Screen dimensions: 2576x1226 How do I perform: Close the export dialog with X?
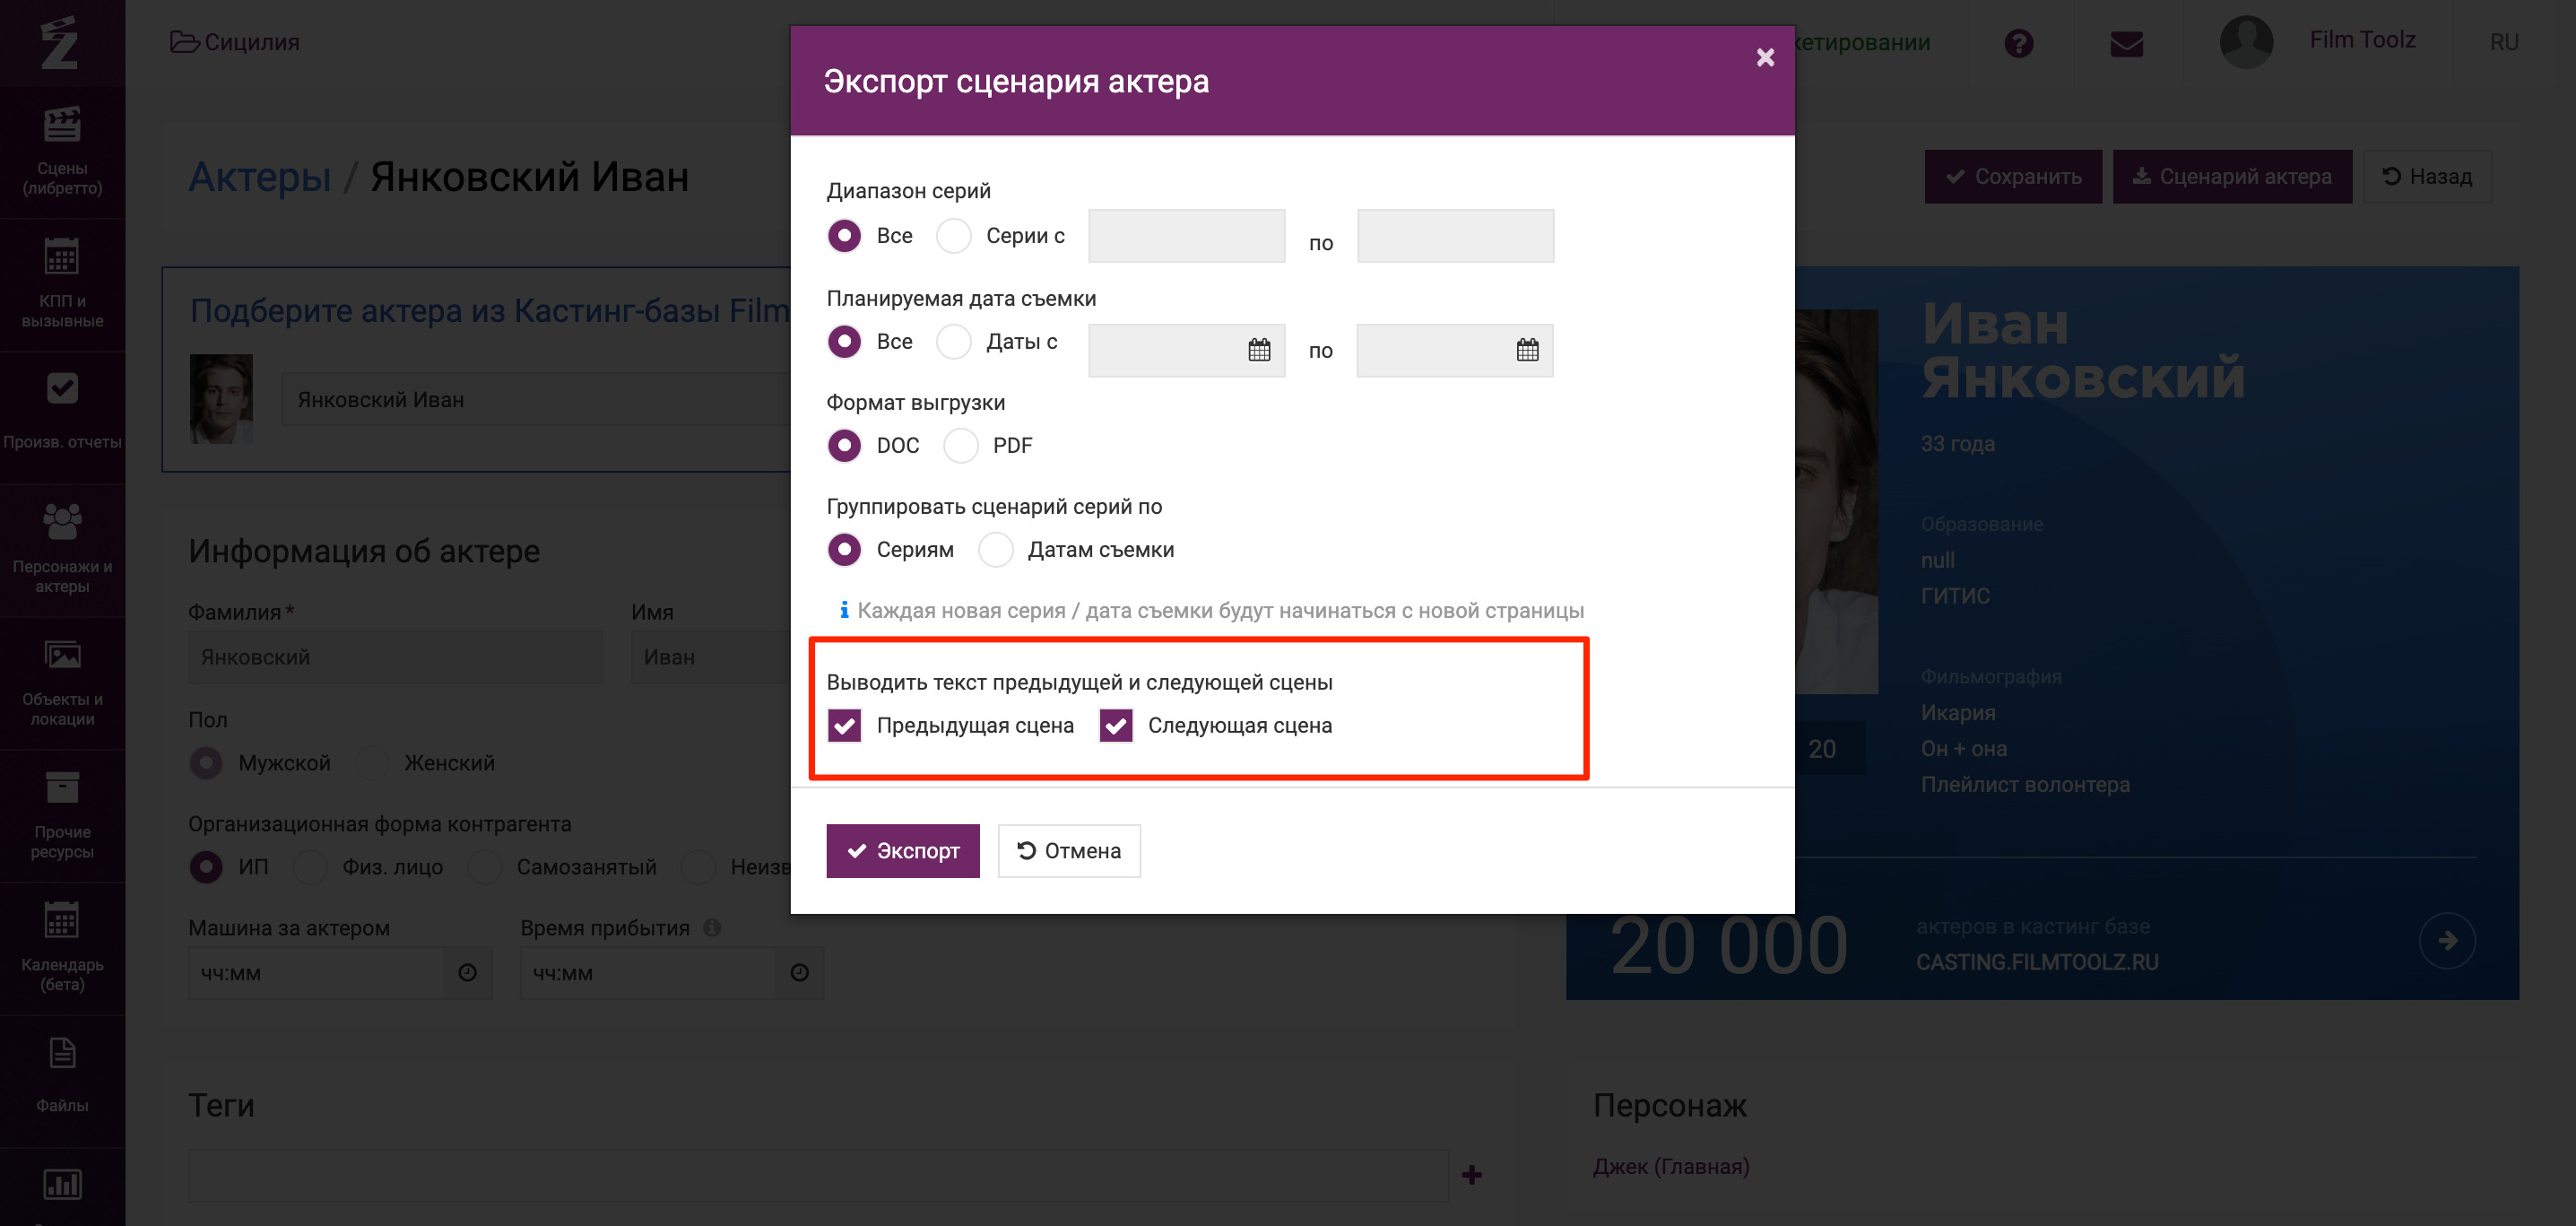[x=1765, y=58]
